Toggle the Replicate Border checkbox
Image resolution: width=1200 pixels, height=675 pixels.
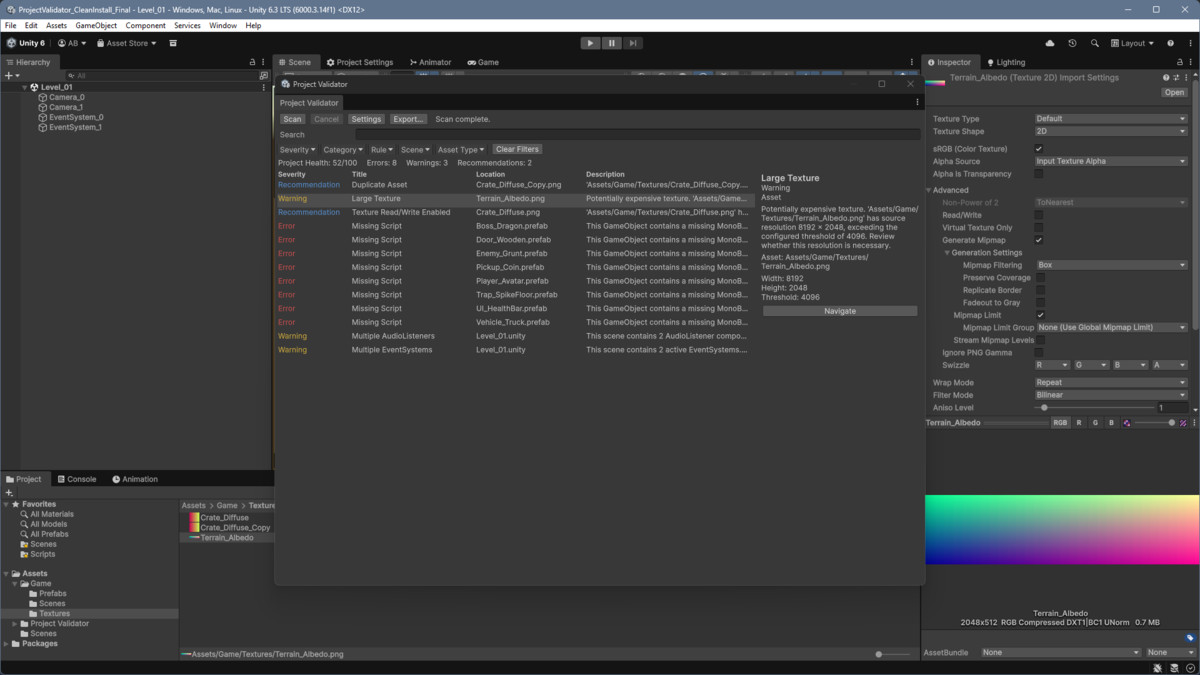click(x=1040, y=290)
